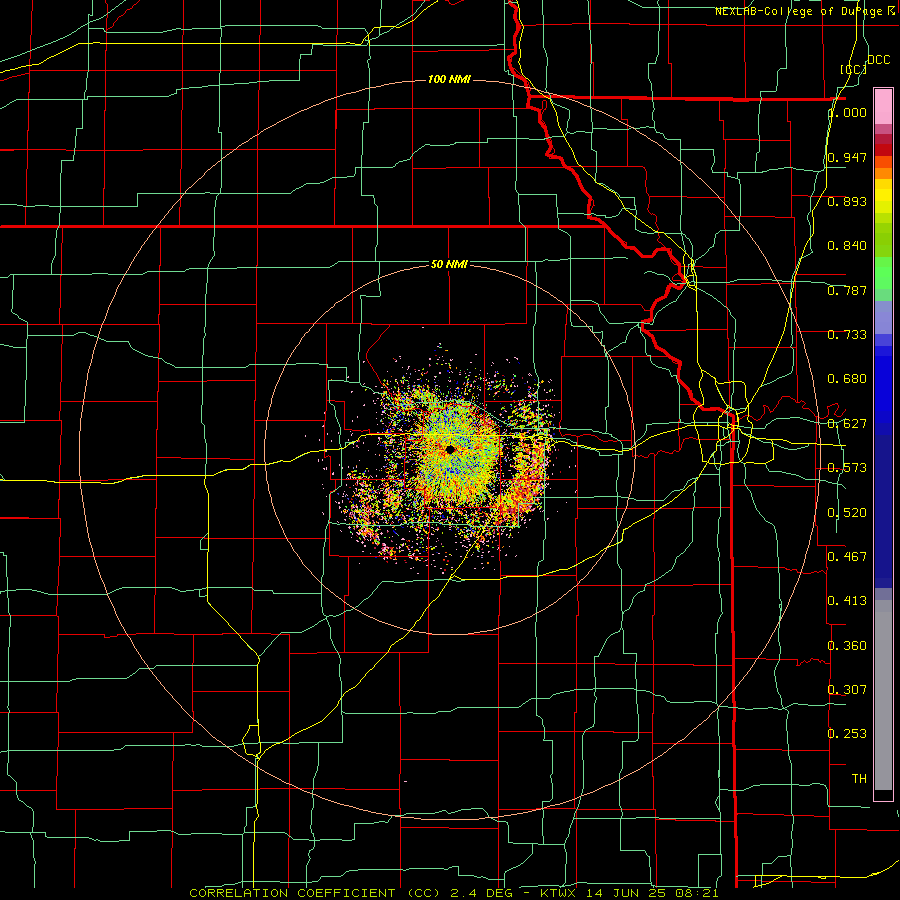900x900 pixels.
Task: Click the NEXLAB-College of DuPage credit text
Action: pyautogui.click(x=805, y=11)
